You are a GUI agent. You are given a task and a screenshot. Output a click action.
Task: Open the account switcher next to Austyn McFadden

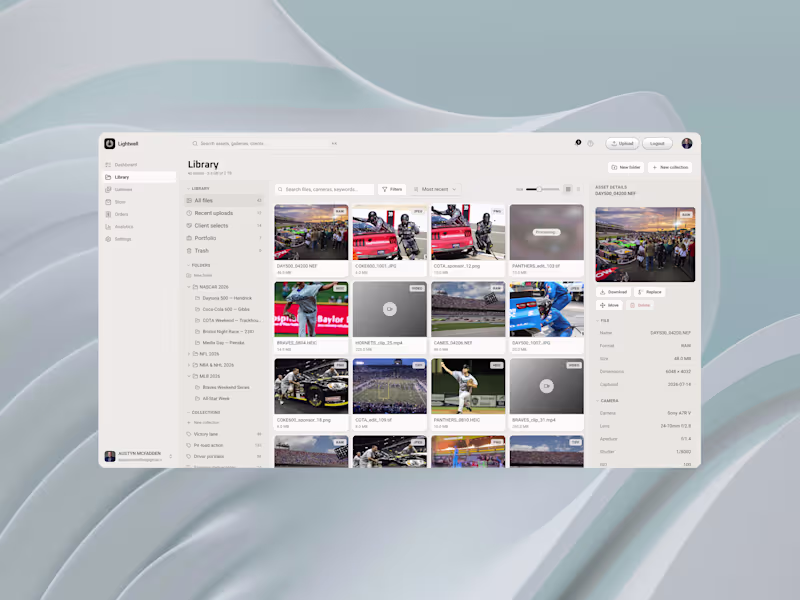(170, 456)
